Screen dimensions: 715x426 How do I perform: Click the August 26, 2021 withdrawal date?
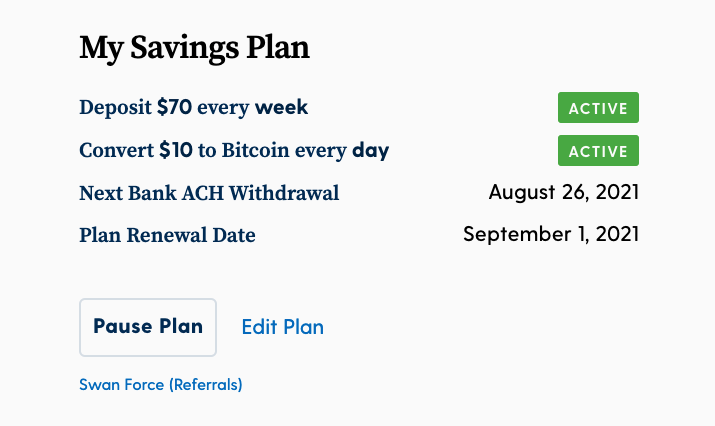563,192
